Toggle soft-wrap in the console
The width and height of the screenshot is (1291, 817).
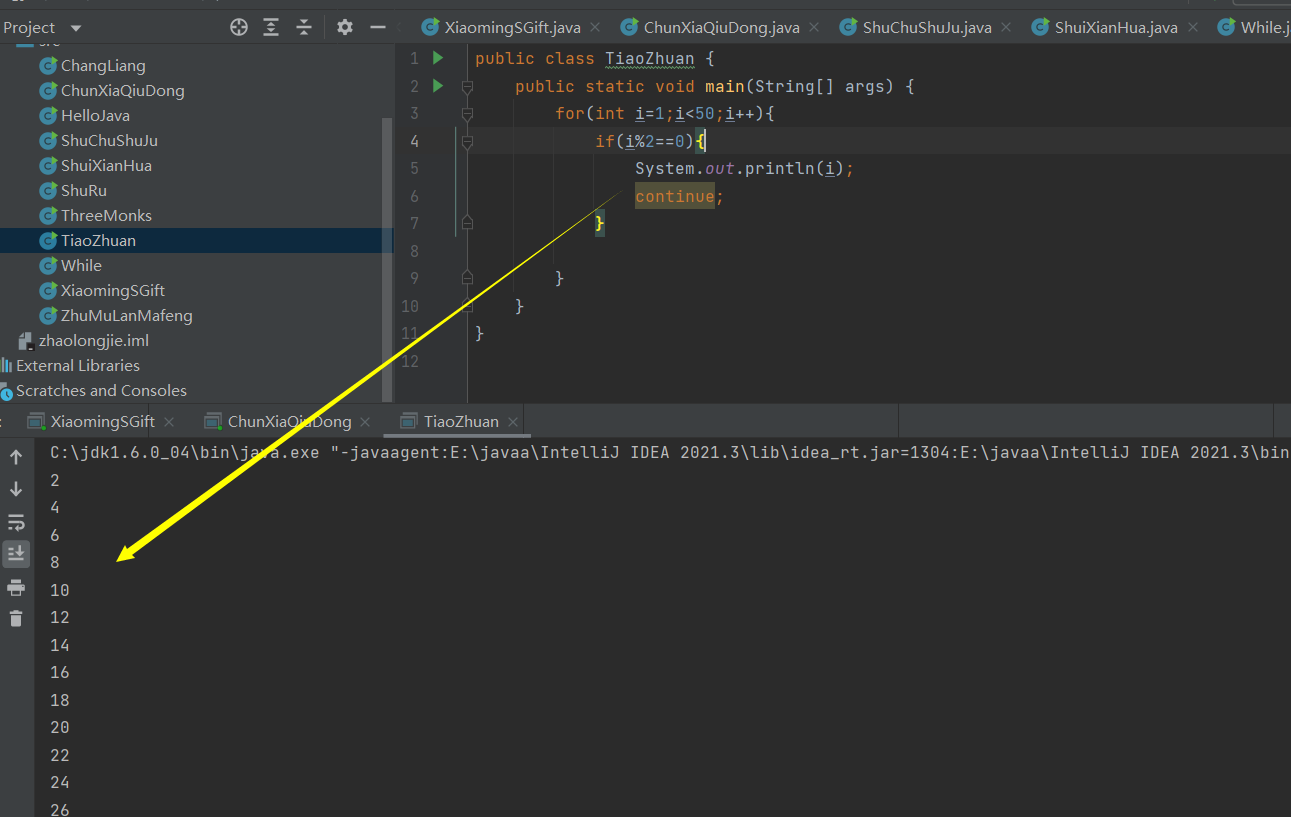point(16,522)
